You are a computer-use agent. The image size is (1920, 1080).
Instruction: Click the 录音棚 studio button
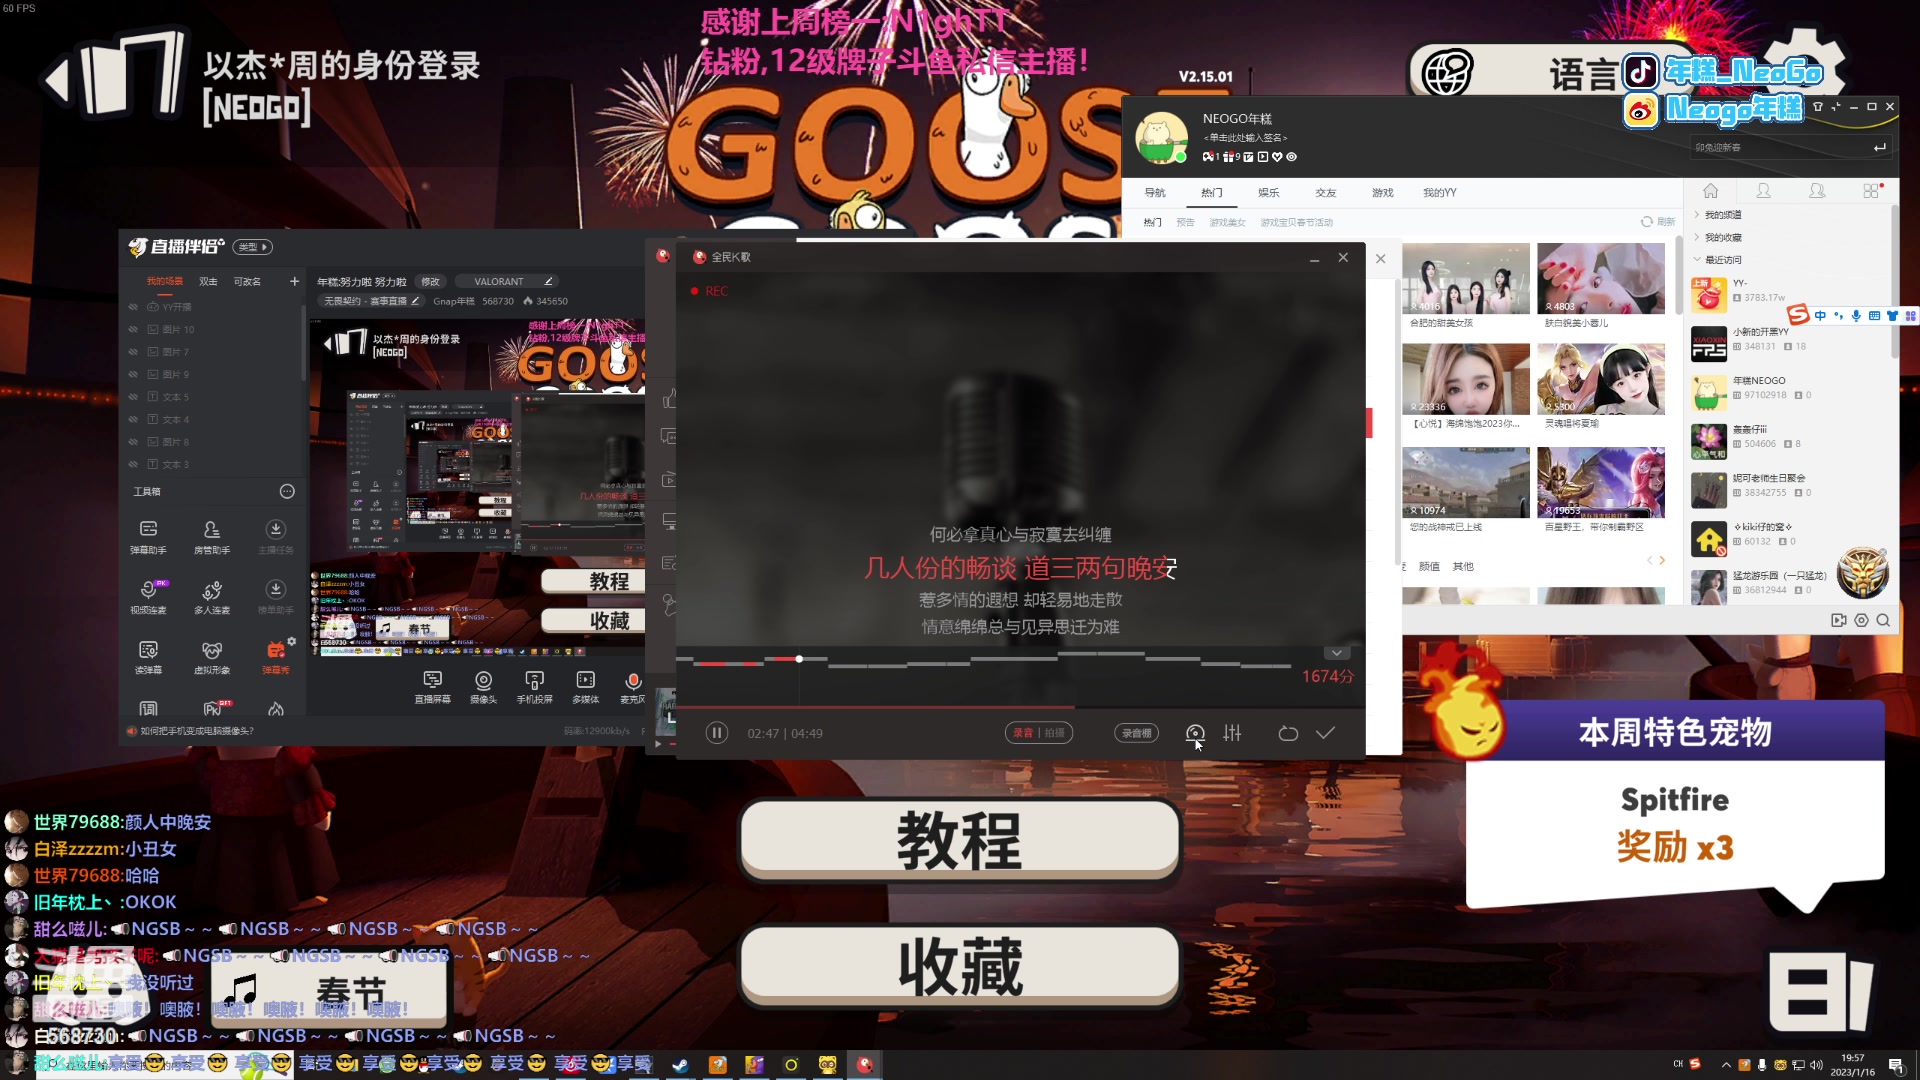(1136, 733)
